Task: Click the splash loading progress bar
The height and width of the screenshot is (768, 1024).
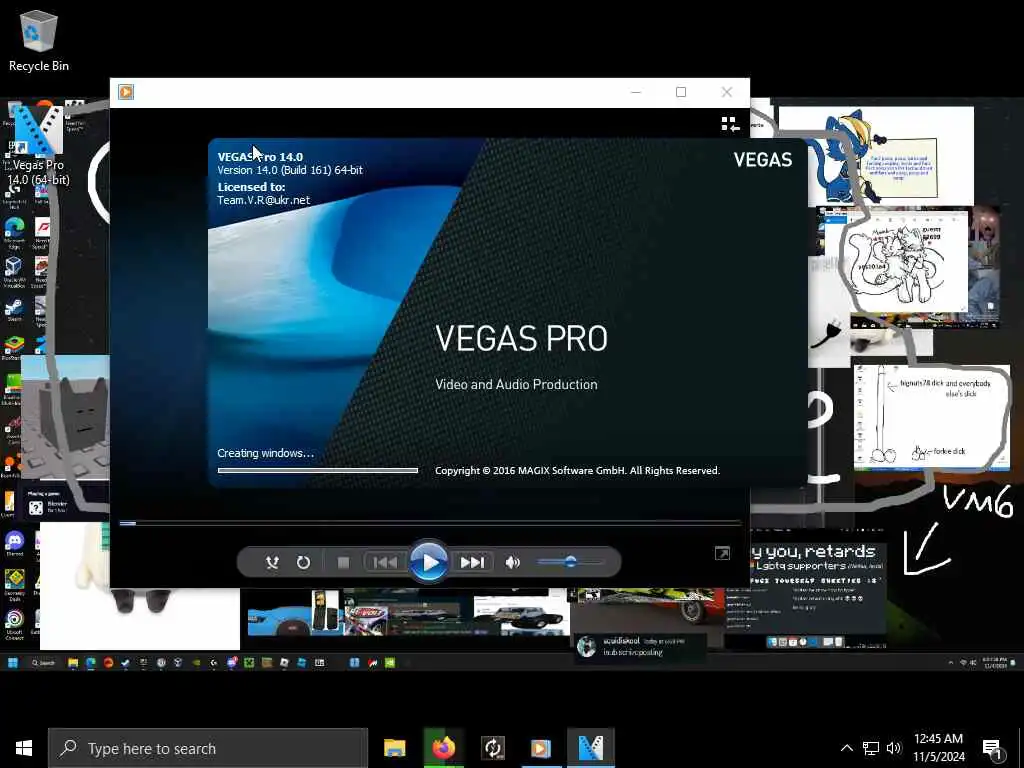Action: coord(317,470)
